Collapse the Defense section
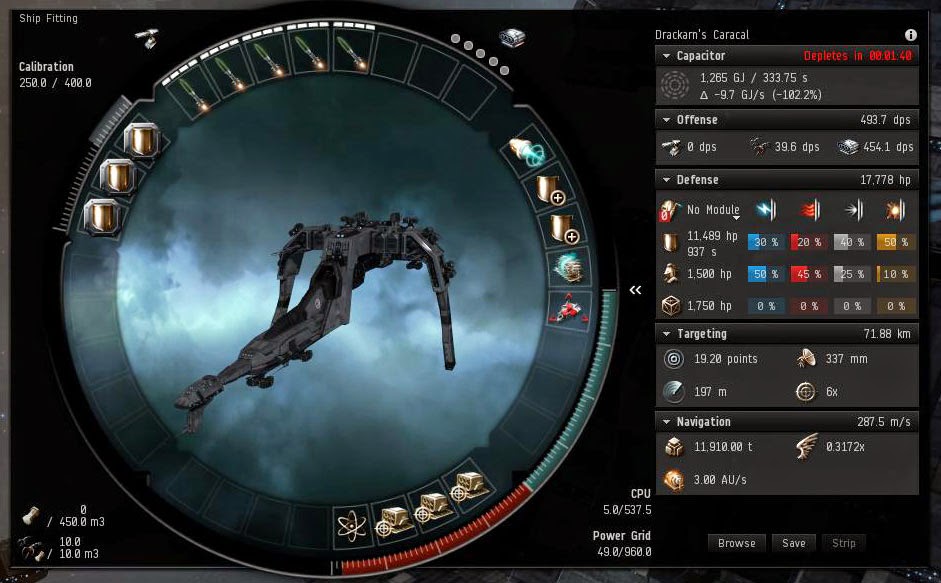 click(666, 180)
